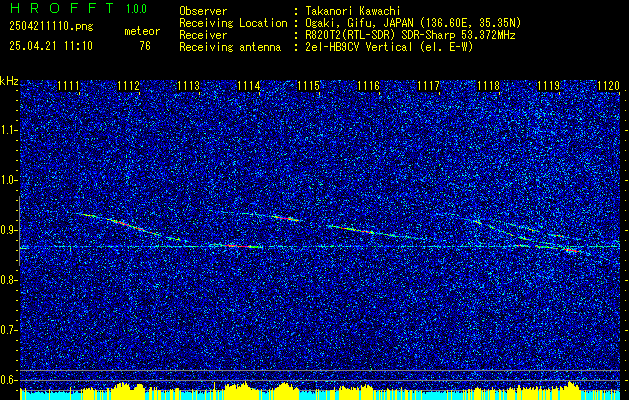Click the 1118 time axis marker
Viewport: 629px width, 400px height.
click(489, 86)
